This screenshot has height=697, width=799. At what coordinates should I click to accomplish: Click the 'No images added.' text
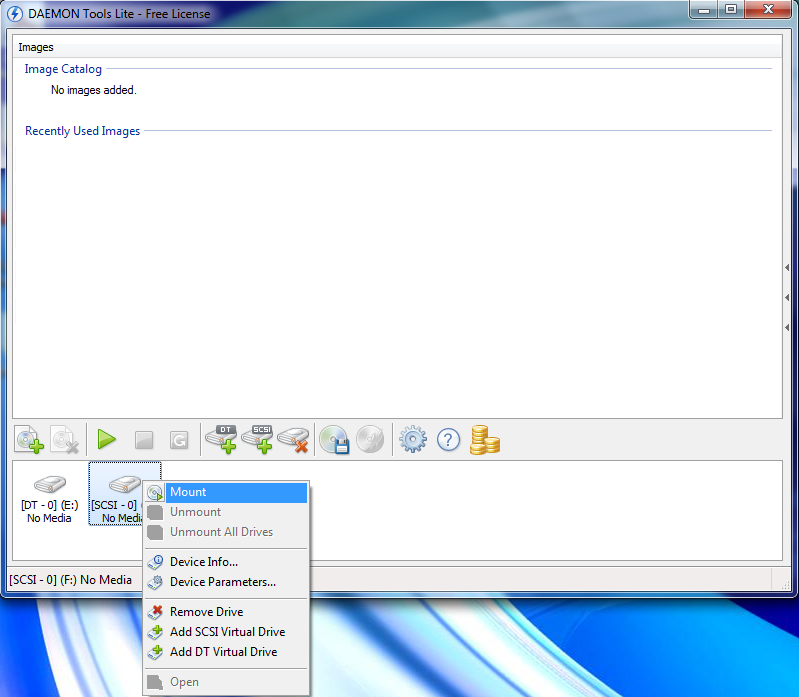(x=94, y=90)
